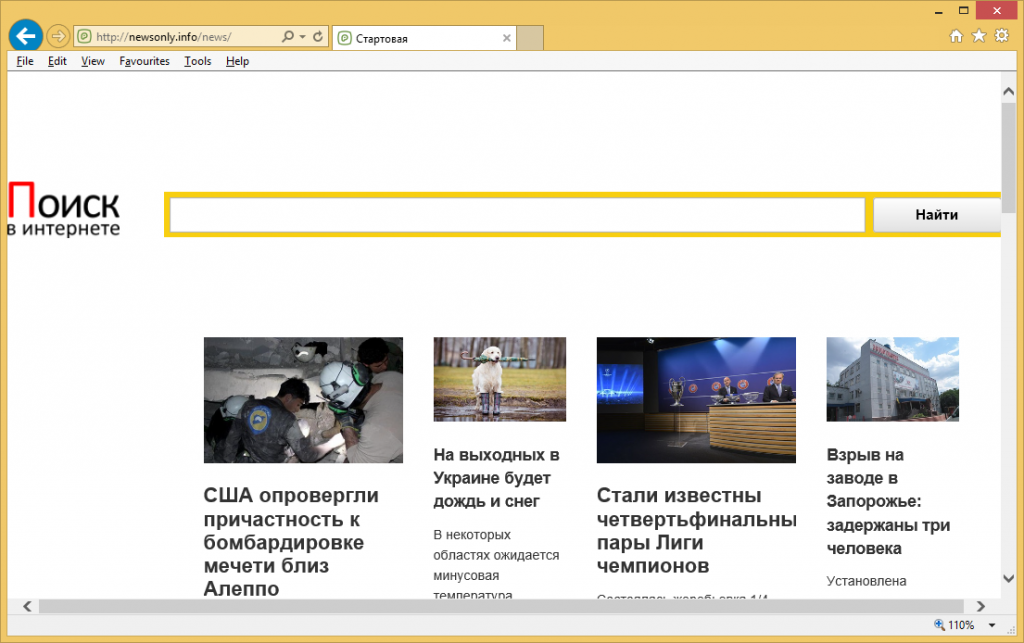Click the Forward navigation arrow
This screenshot has width=1024, height=643.
[58, 37]
